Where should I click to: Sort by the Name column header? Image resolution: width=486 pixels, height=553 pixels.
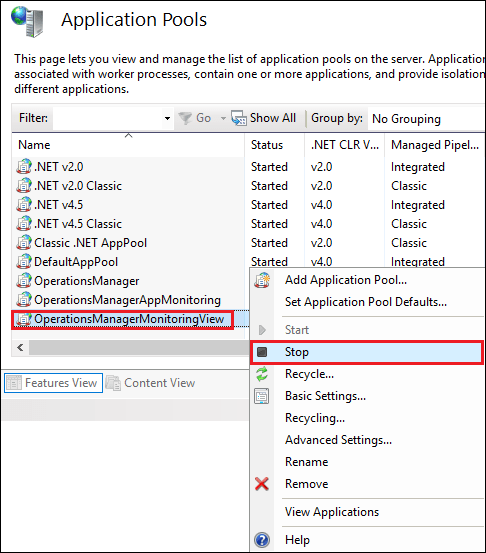(128, 145)
